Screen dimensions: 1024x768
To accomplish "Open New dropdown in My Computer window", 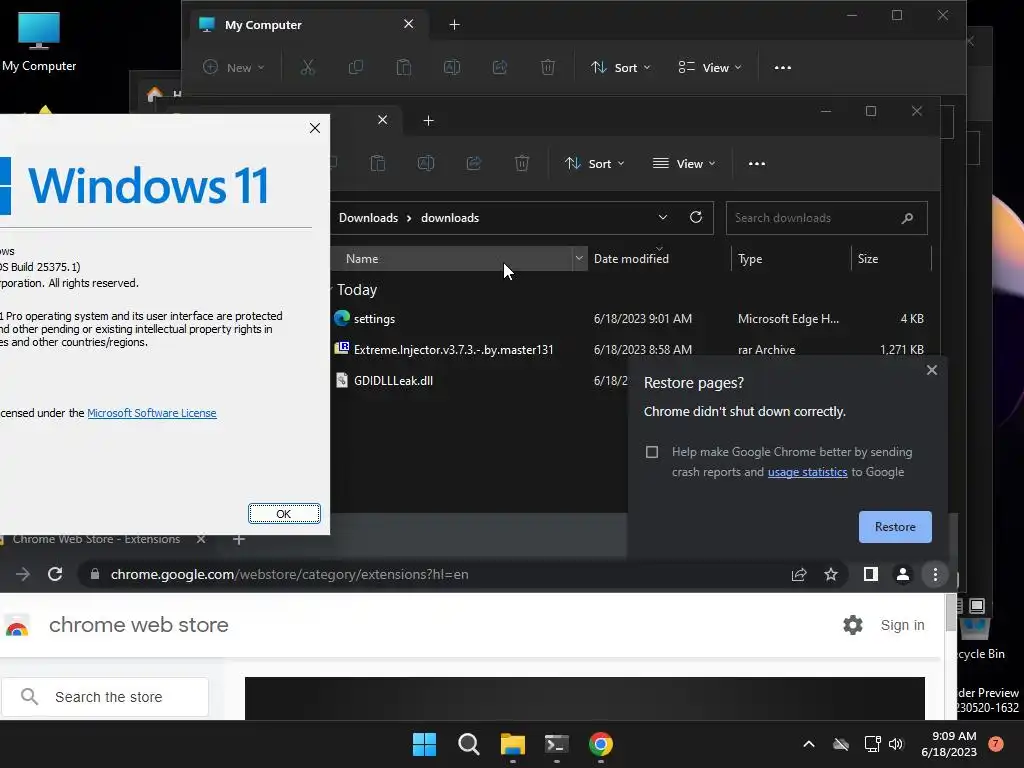I will tap(234, 67).
